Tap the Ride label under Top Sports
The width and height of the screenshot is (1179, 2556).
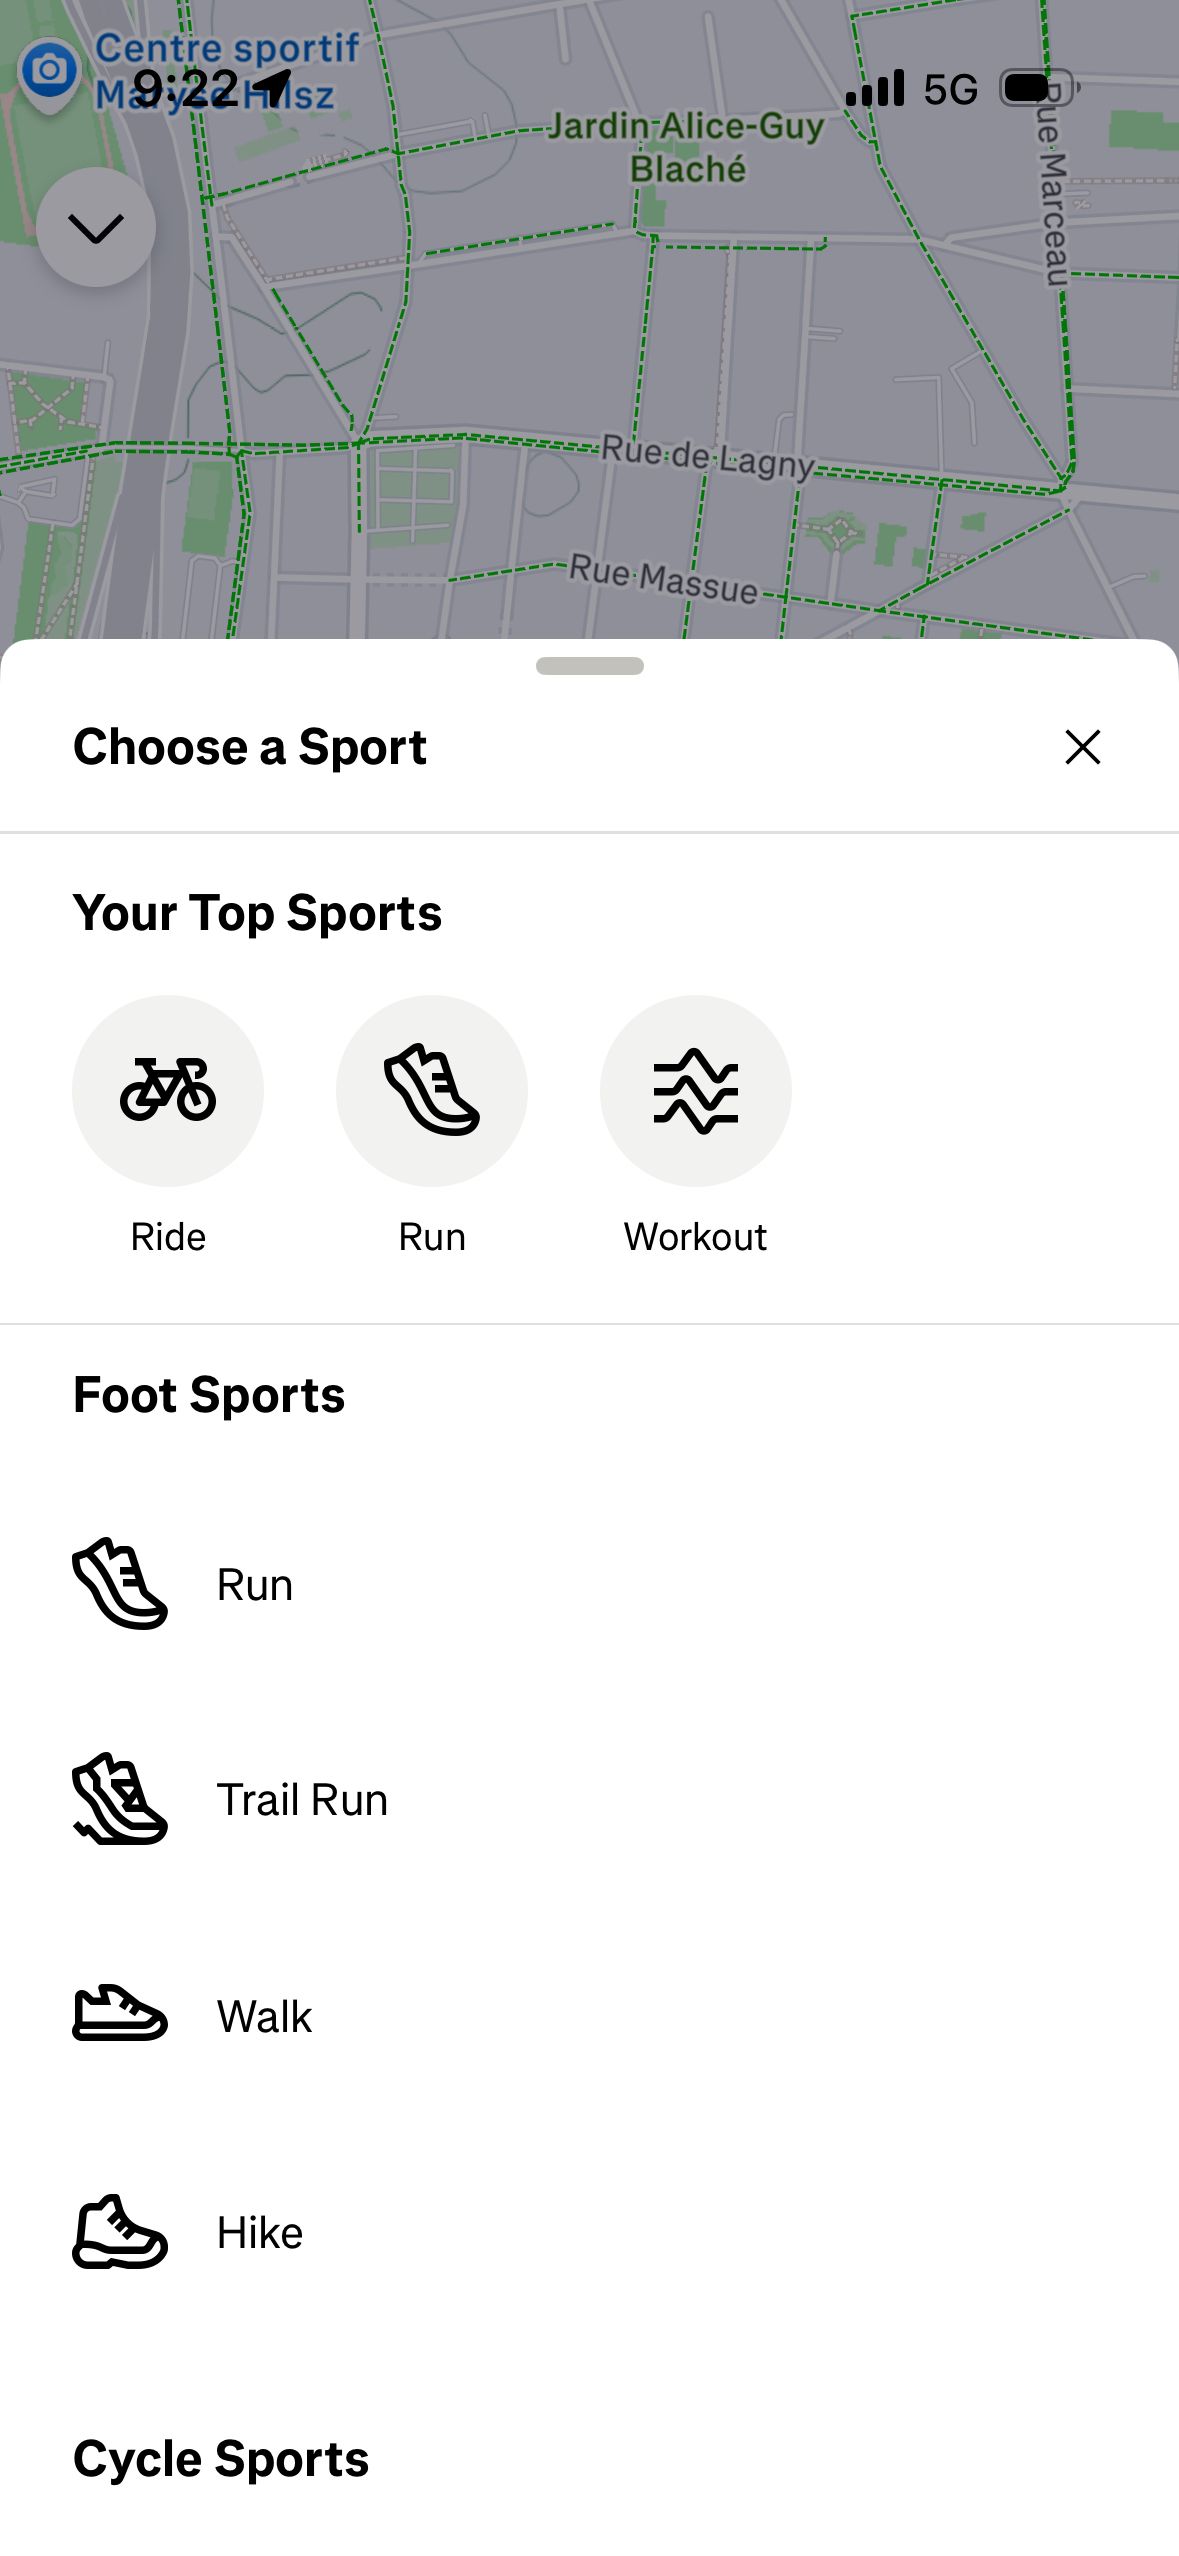click(x=168, y=1237)
